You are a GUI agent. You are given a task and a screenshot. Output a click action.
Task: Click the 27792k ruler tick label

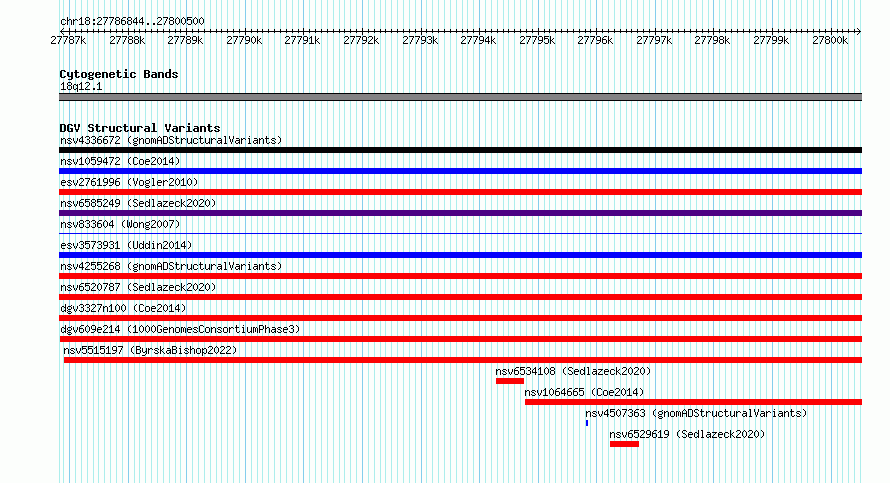pyautogui.click(x=361, y=40)
